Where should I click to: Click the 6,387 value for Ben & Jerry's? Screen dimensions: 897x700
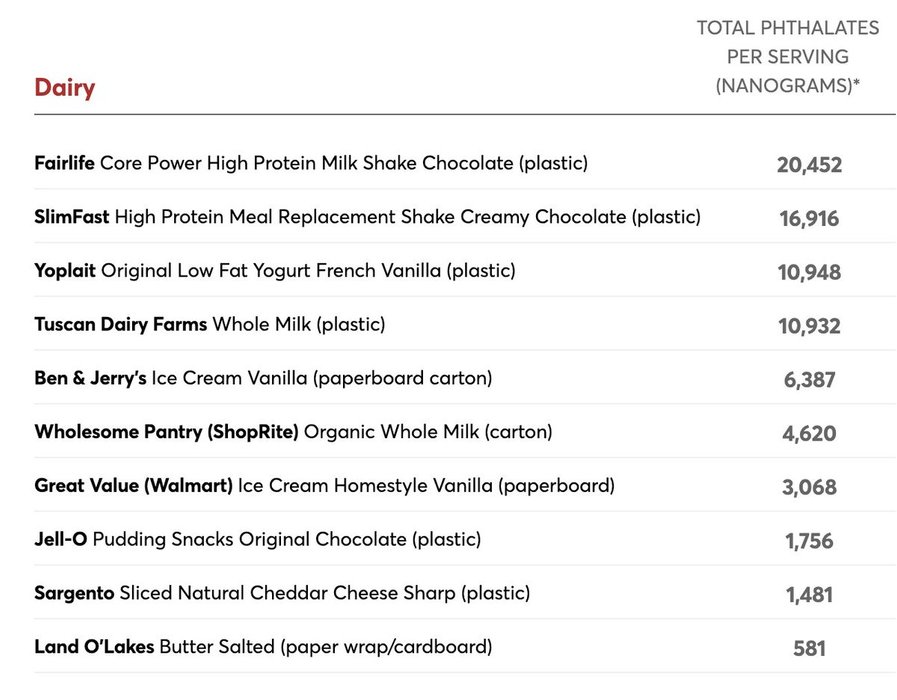coord(809,380)
